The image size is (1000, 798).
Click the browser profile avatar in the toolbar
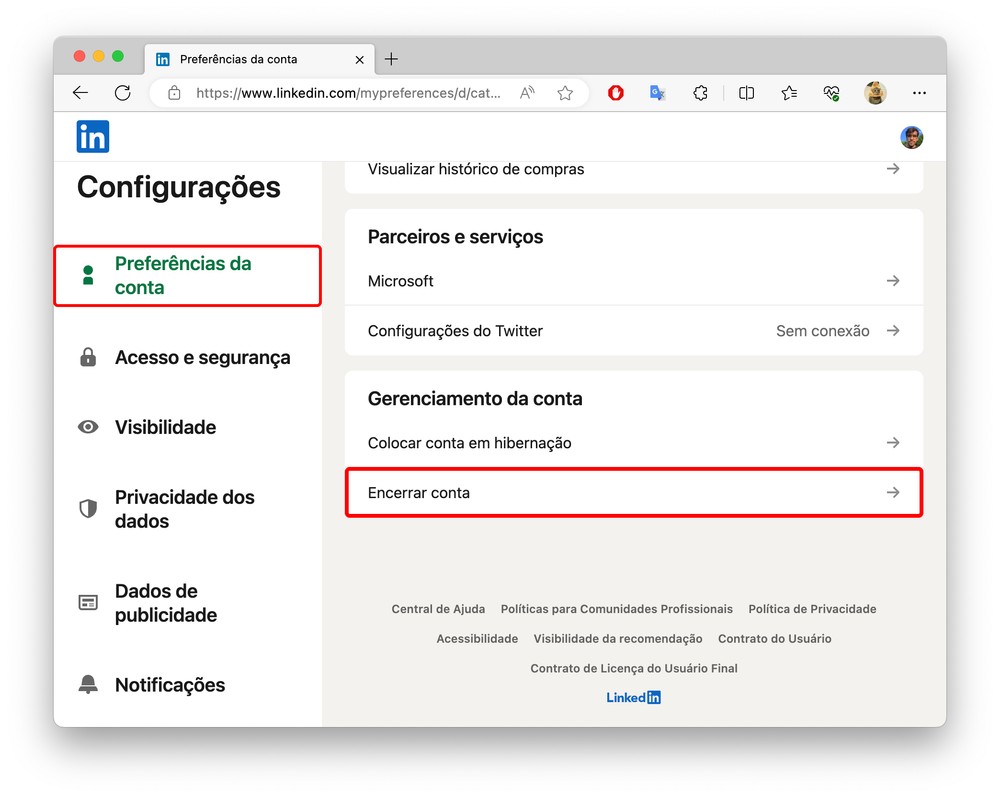pyautogui.click(x=875, y=93)
